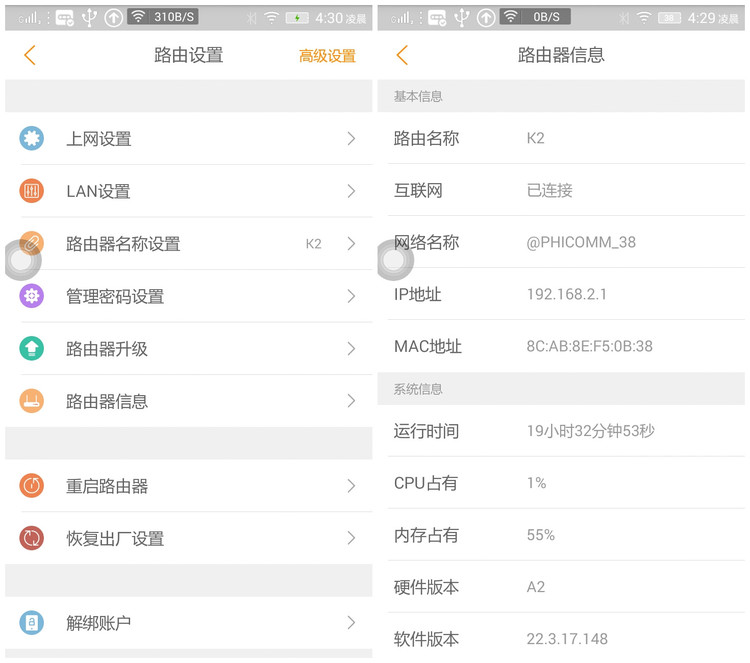750x663 pixels.
Task: Tap the 硬件版本 value A2
Action: point(535,587)
